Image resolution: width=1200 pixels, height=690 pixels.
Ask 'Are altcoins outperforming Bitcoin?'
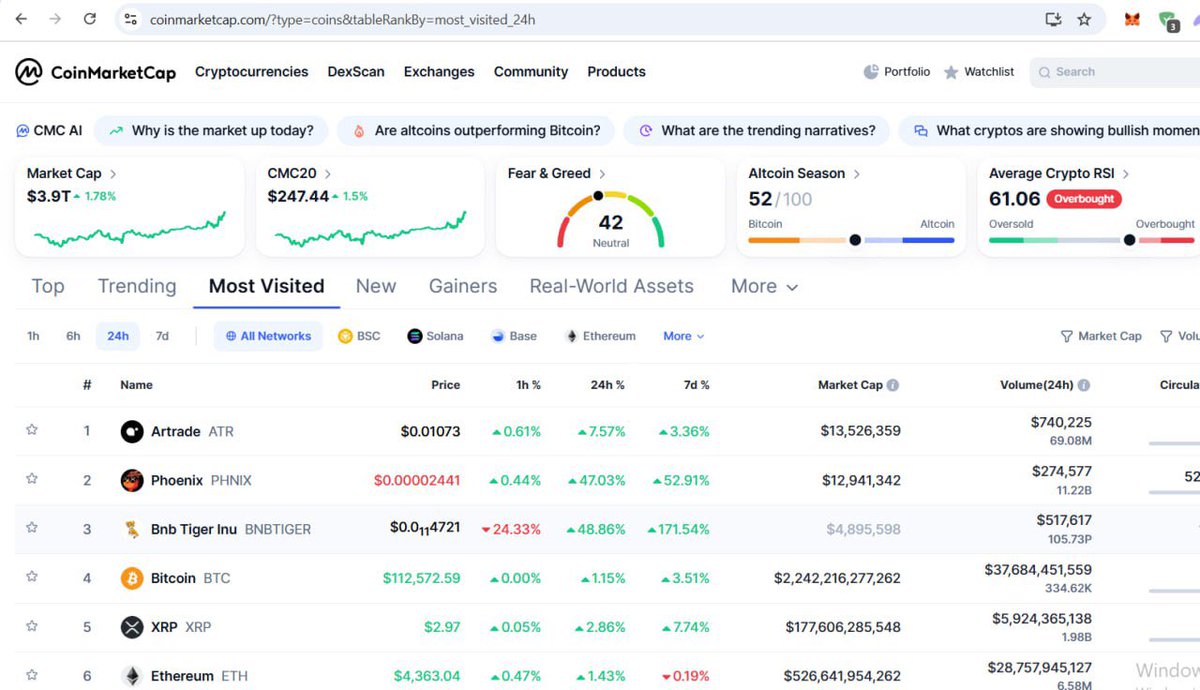(475, 130)
